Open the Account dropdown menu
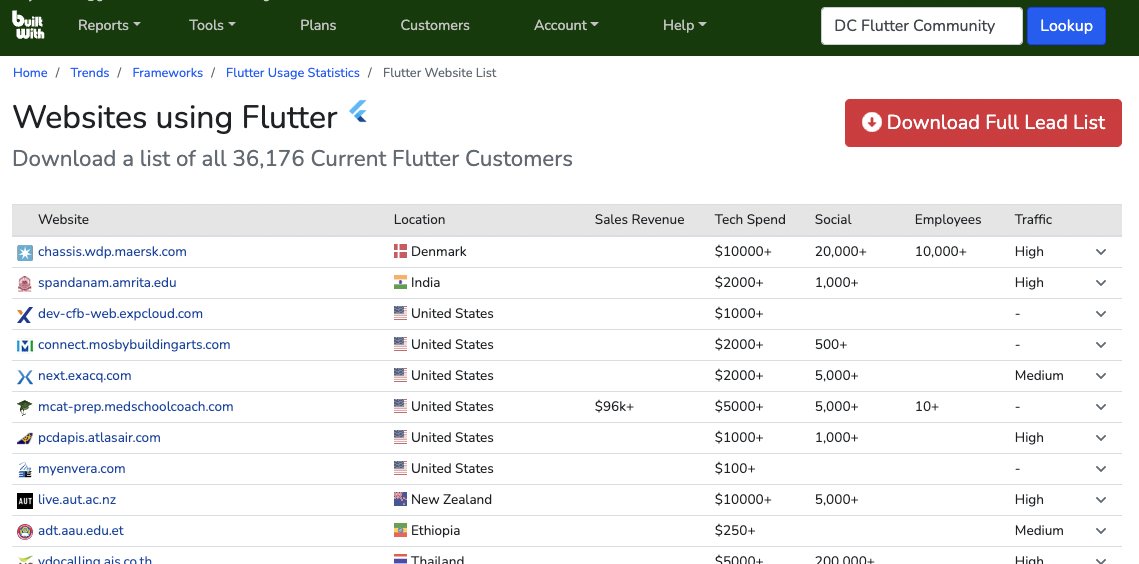Screen dimensions: 1139x564 [566, 25]
